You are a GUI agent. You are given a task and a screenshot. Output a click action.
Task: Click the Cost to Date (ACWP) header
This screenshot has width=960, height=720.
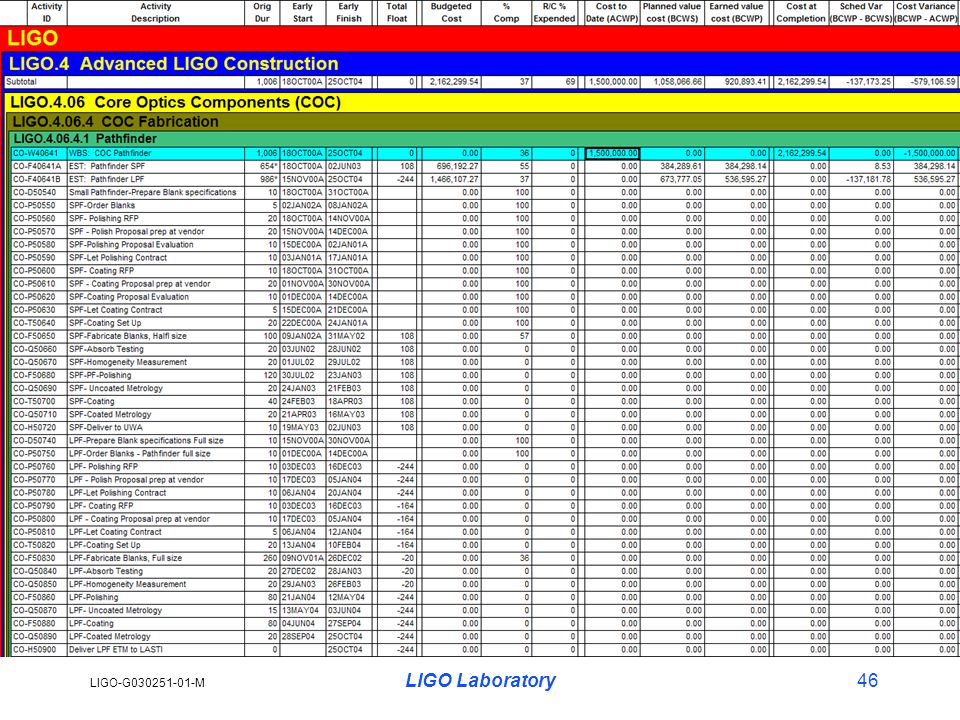click(x=612, y=13)
